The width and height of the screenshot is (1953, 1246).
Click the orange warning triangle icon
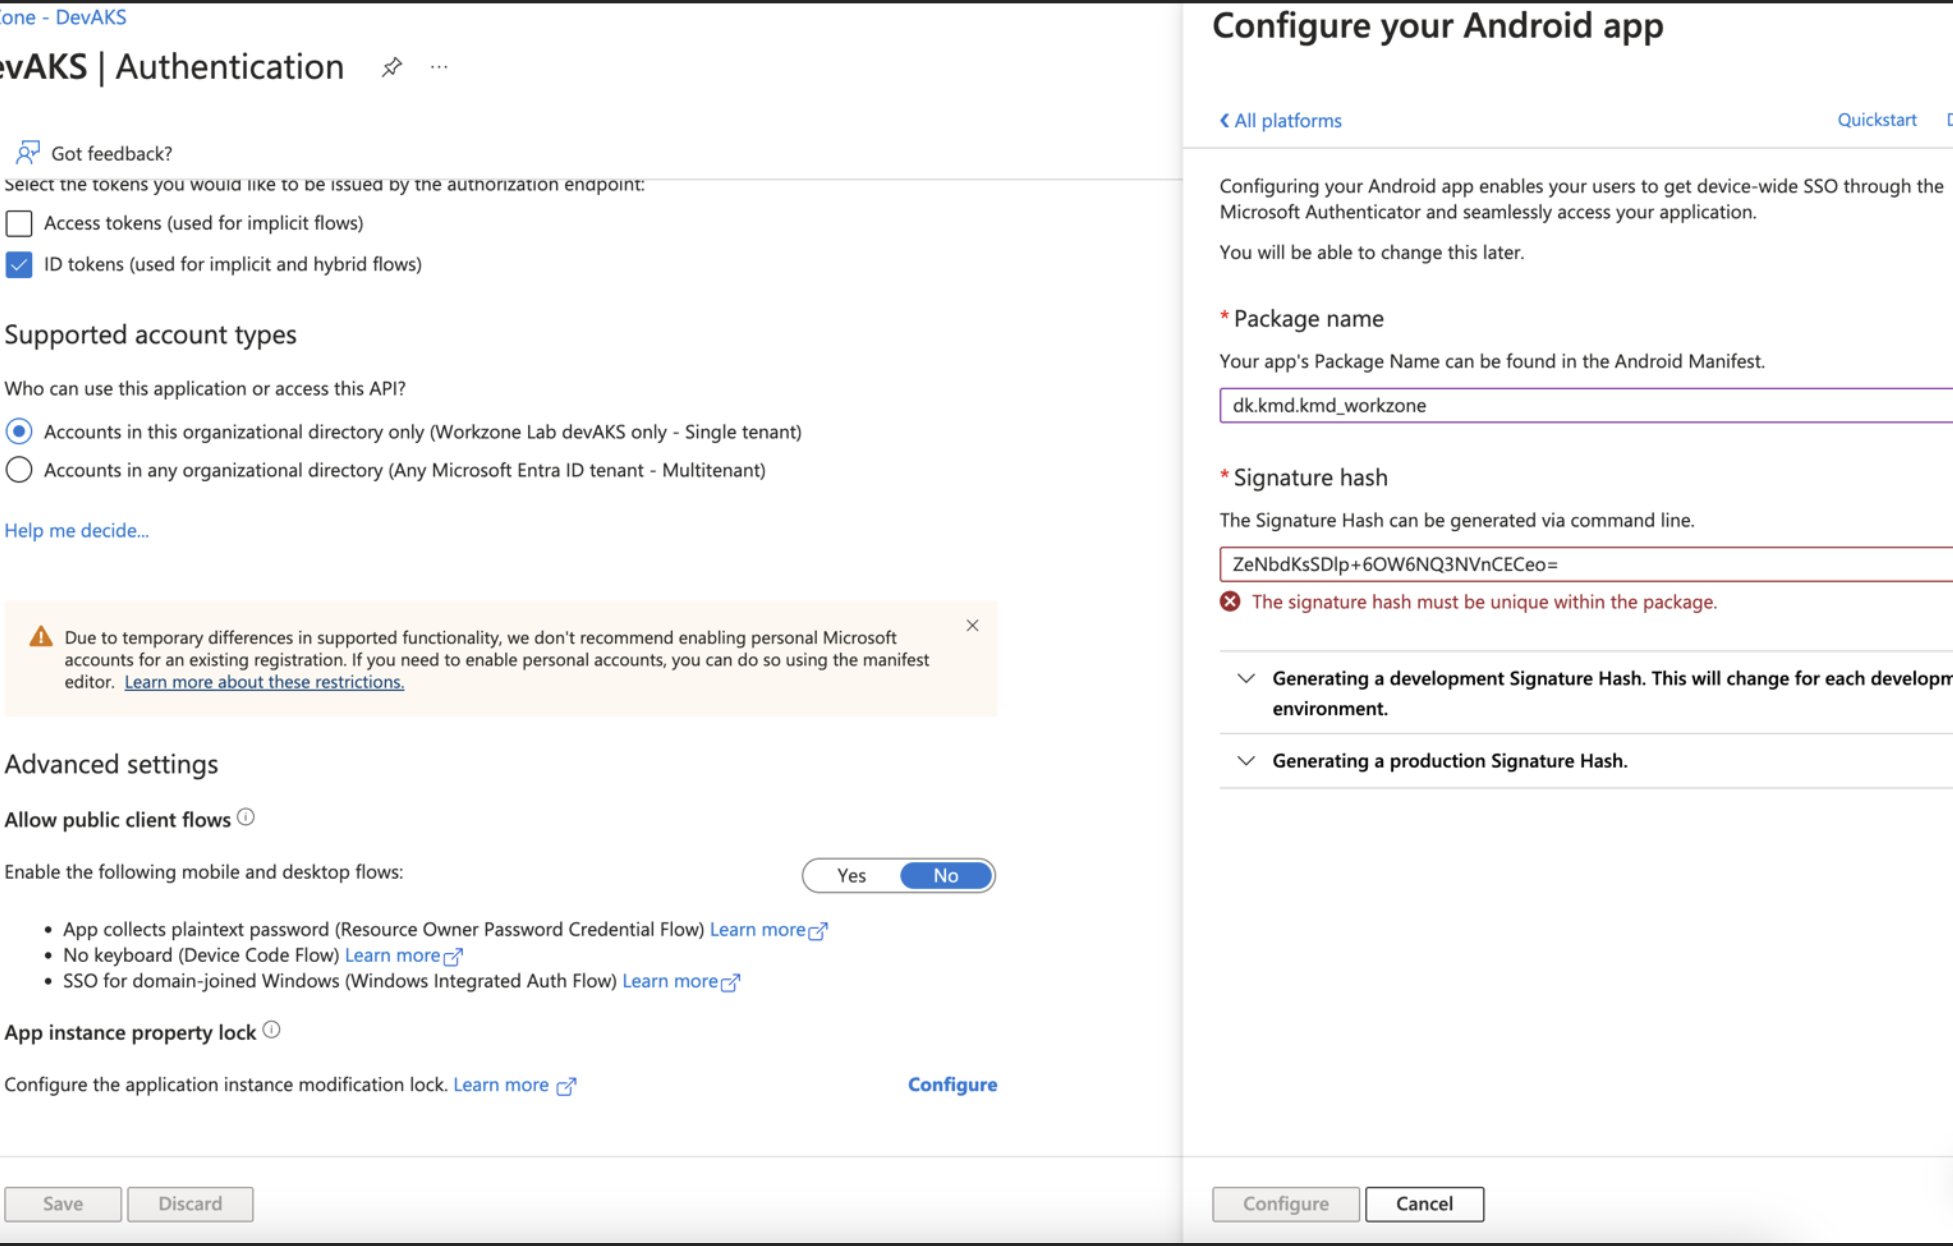pos(41,637)
